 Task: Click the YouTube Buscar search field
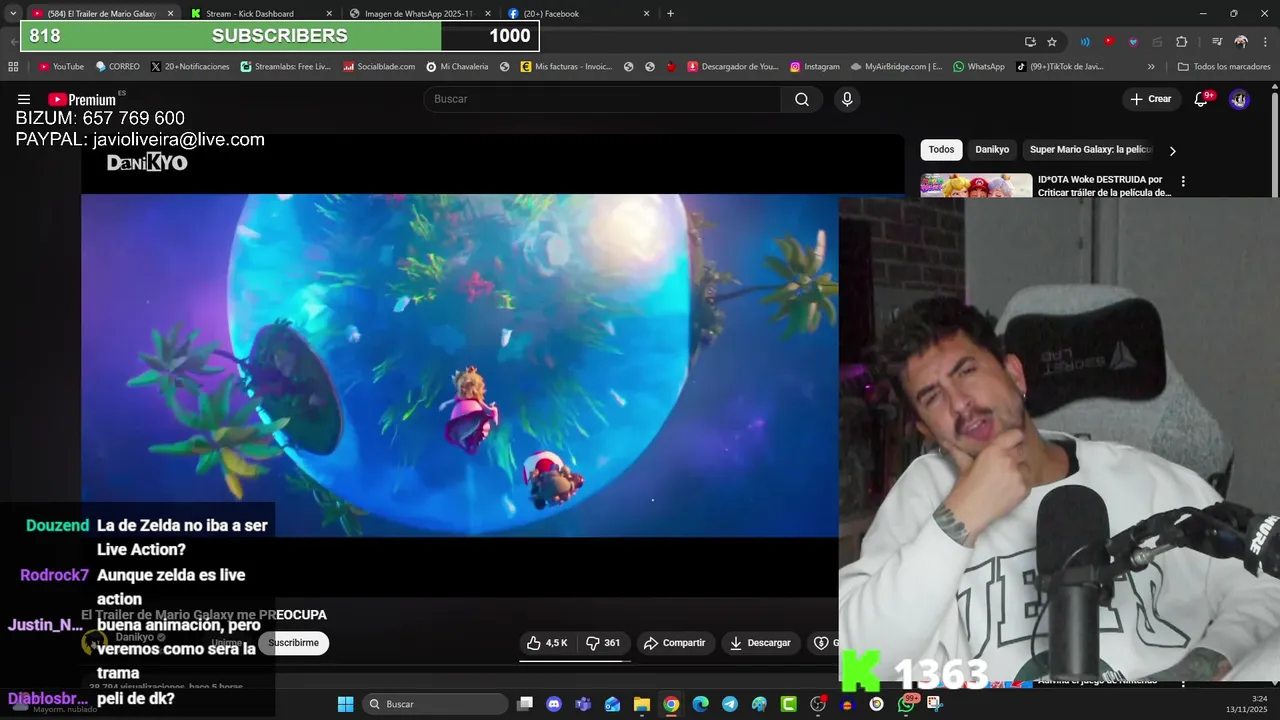click(x=603, y=99)
